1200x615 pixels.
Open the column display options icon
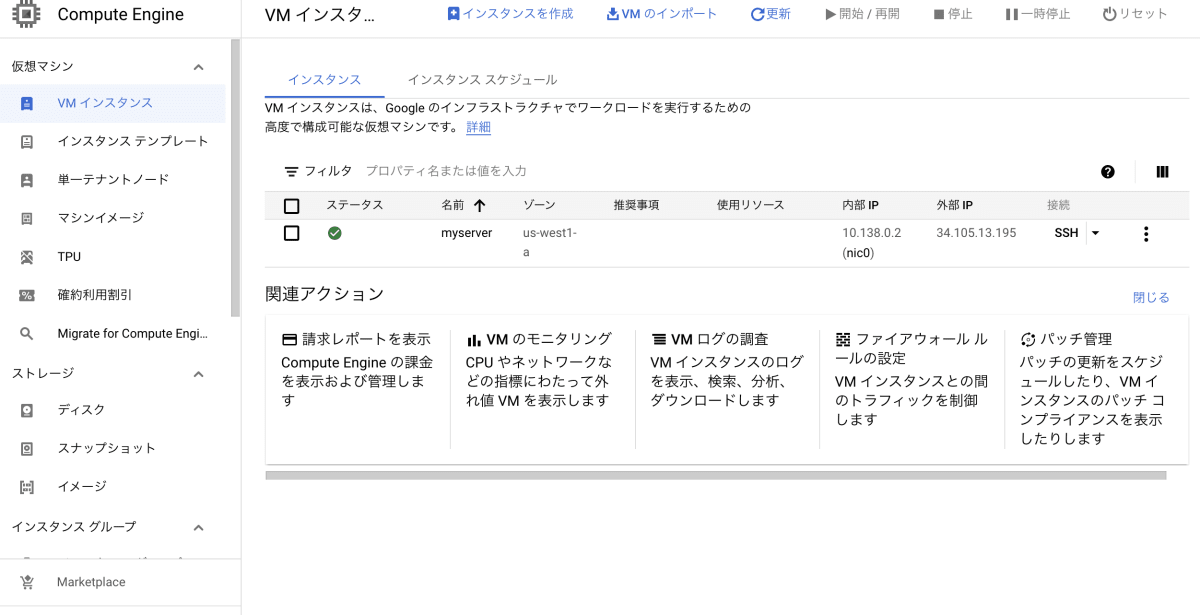point(1162,172)
